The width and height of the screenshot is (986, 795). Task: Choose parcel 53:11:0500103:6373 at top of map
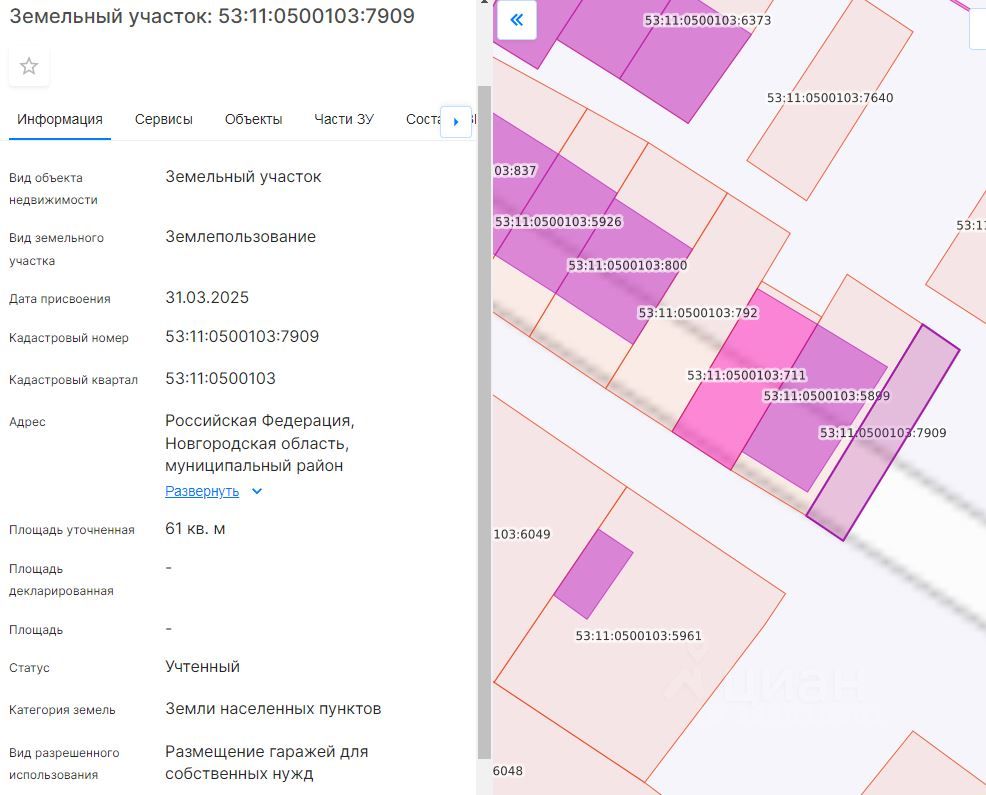pyautogui.click(x=690, y=60)
